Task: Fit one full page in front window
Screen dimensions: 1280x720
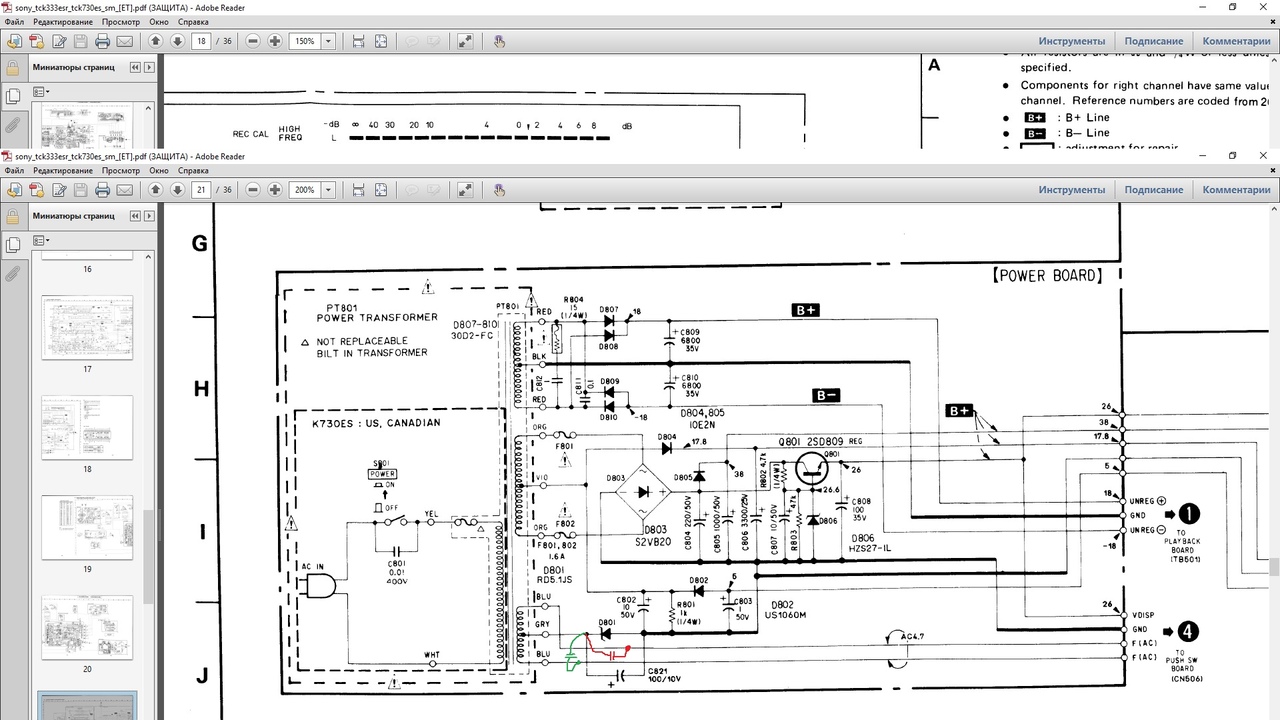Action: pyautogui.click(x=381, y=189)
